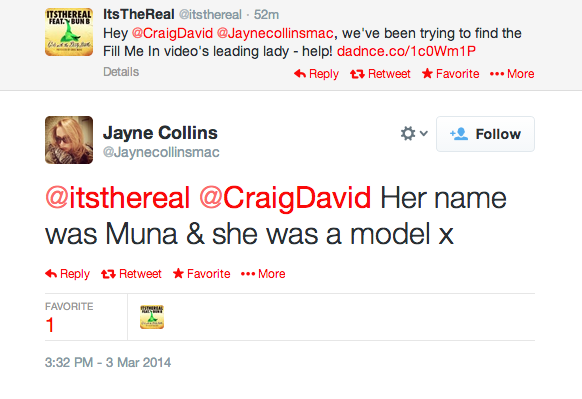Click @CraigDavid mention in the top tweet
Screen dimensions: 582x399
pyautogui.click(x=172, y=33)
